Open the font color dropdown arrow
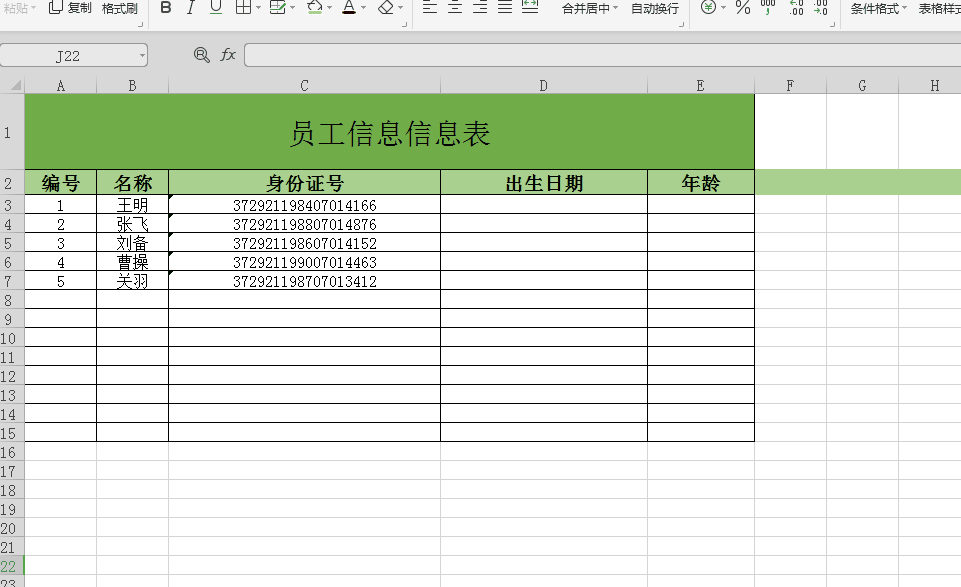The height and width of the screenshot is (587, 961). (363, 8)
